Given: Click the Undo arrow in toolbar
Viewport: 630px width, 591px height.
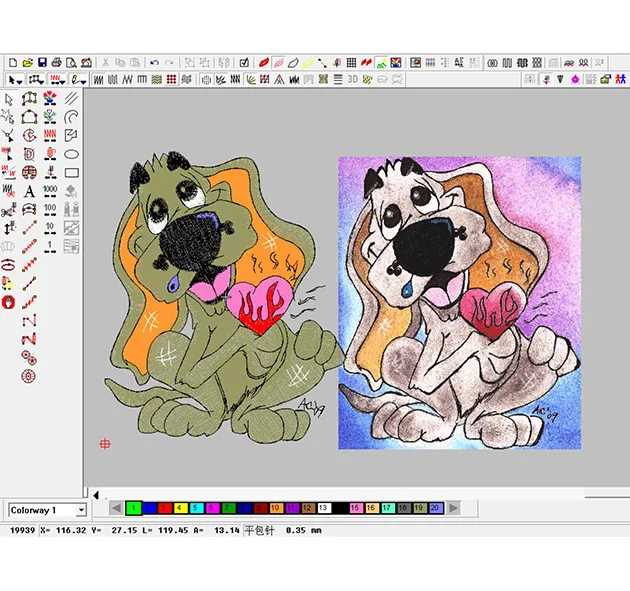Looking at the screenshot, I should (x=155, y=62).
